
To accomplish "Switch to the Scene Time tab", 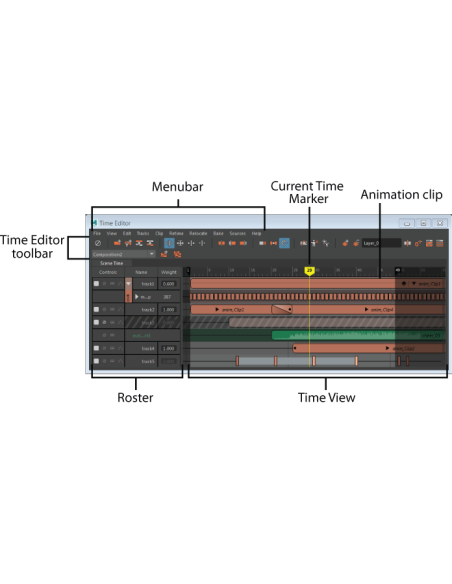I will [x=112, y=263].
